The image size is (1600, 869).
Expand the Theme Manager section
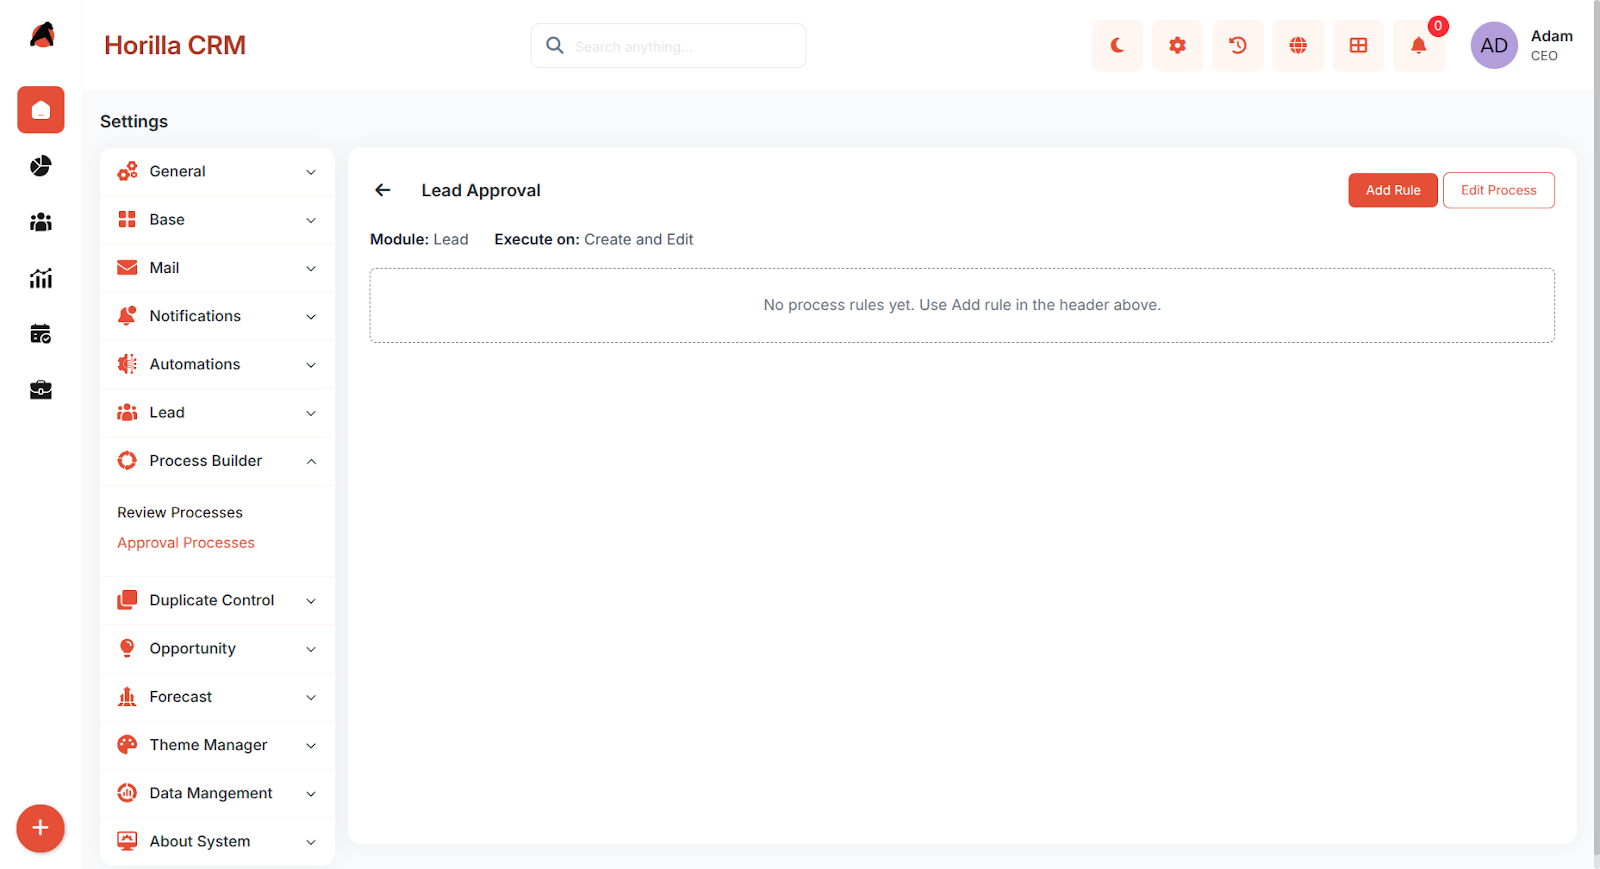click(217, 745)
